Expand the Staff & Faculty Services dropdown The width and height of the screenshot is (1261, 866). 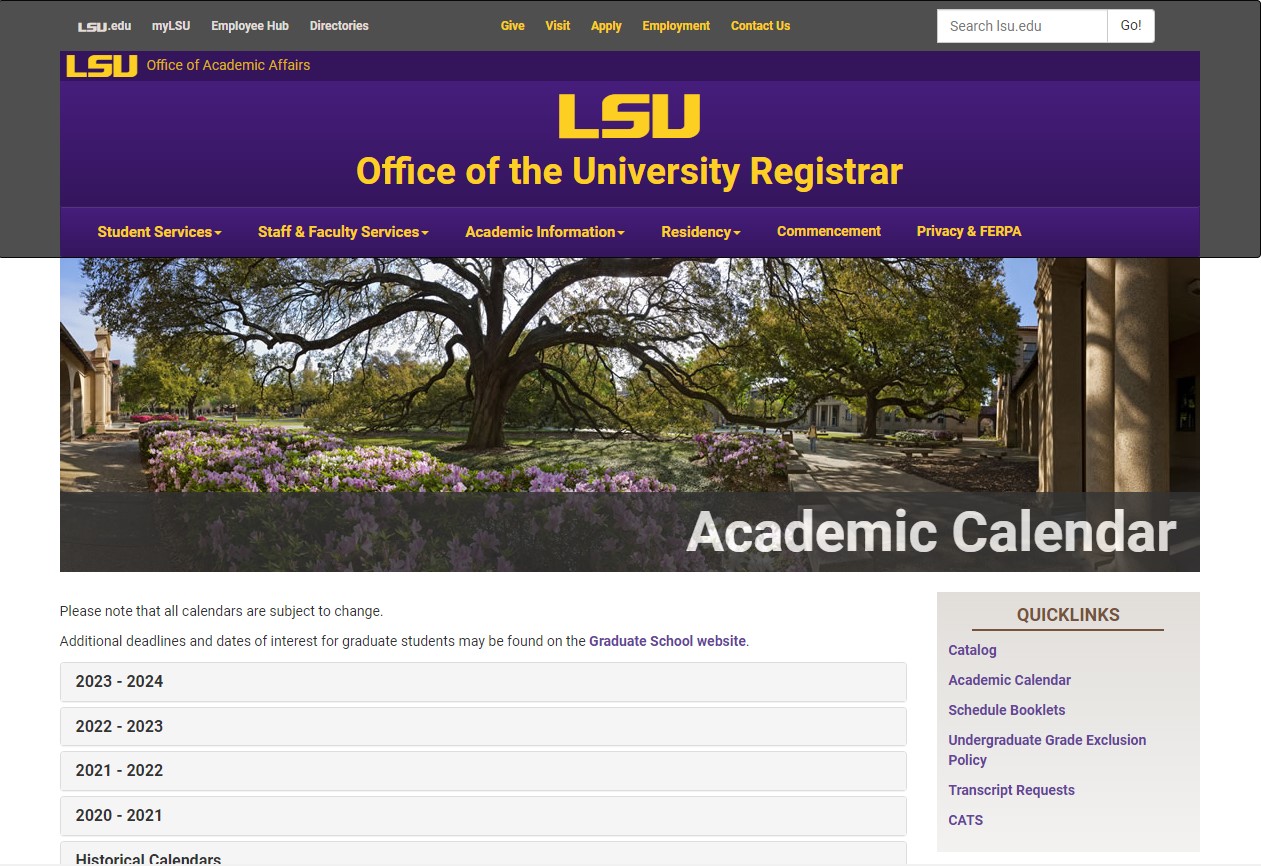coord(343,231)
